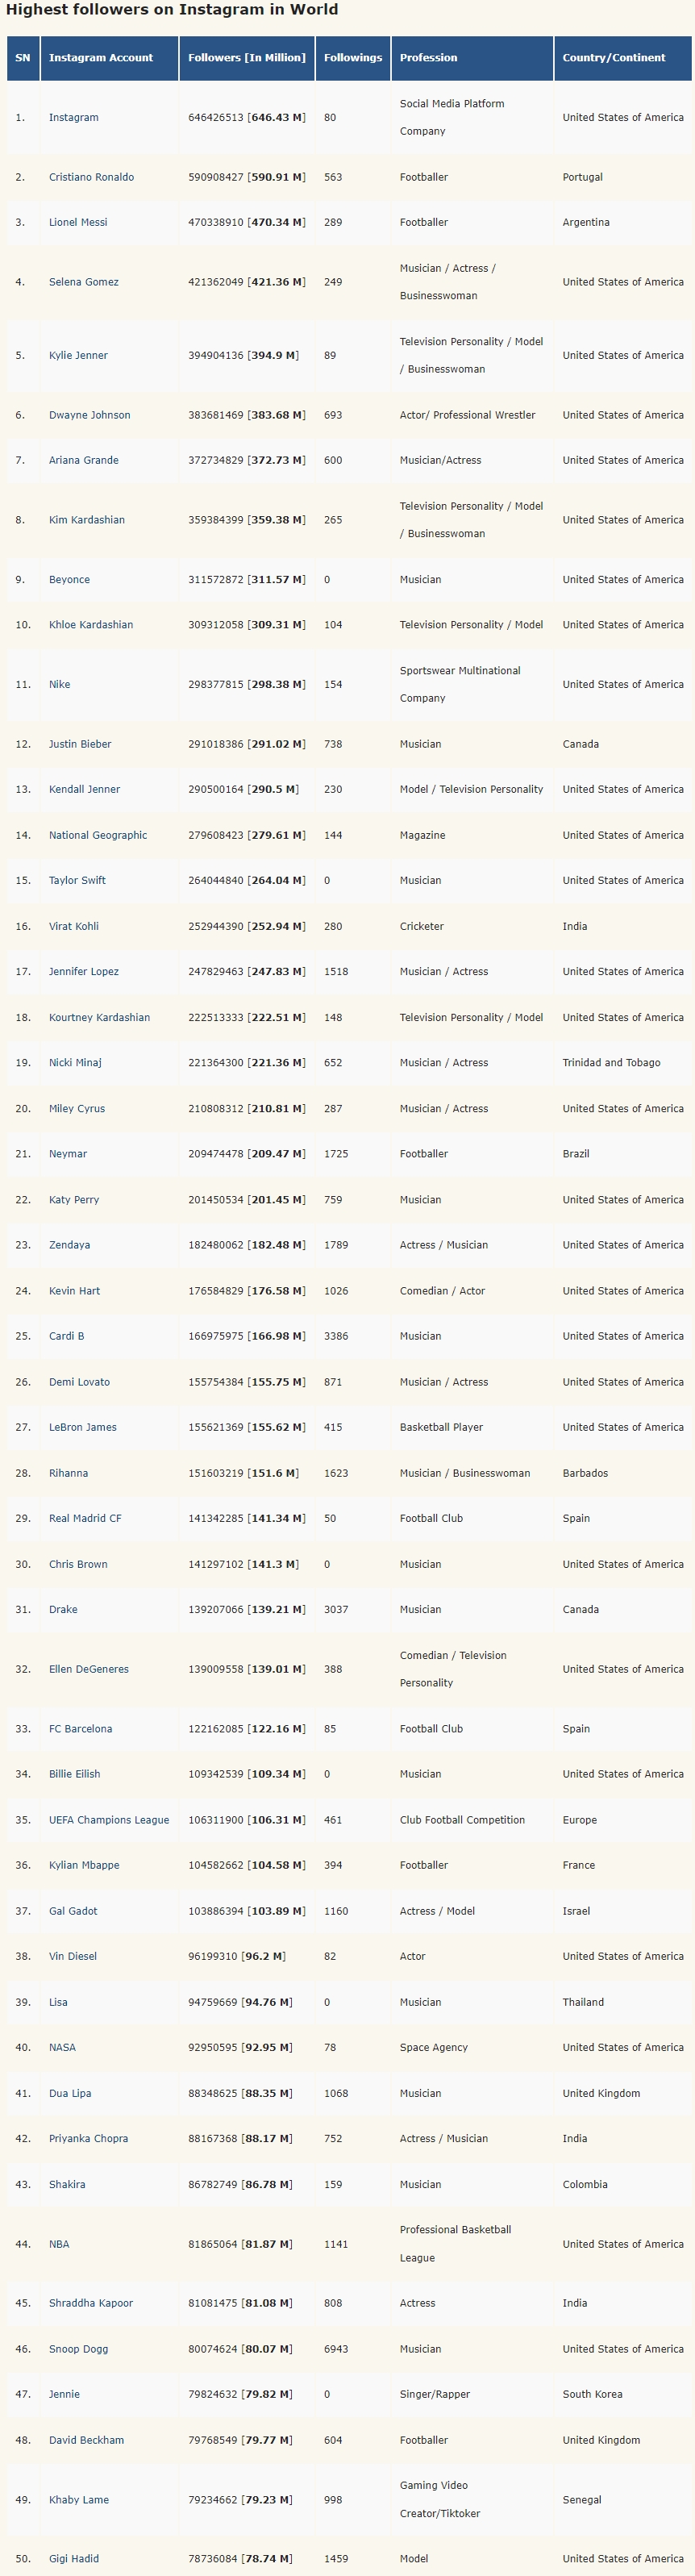Select the Shakira account link
The image size is (695, 2576).
(67, 2184)
